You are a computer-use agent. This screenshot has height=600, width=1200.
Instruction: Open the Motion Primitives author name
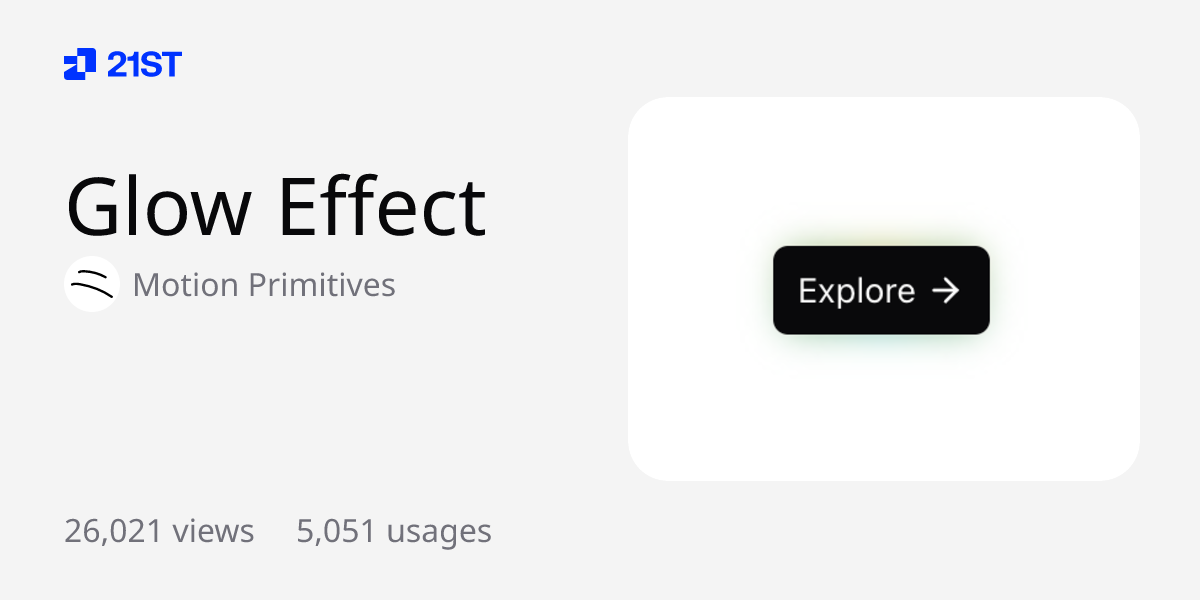264,285
